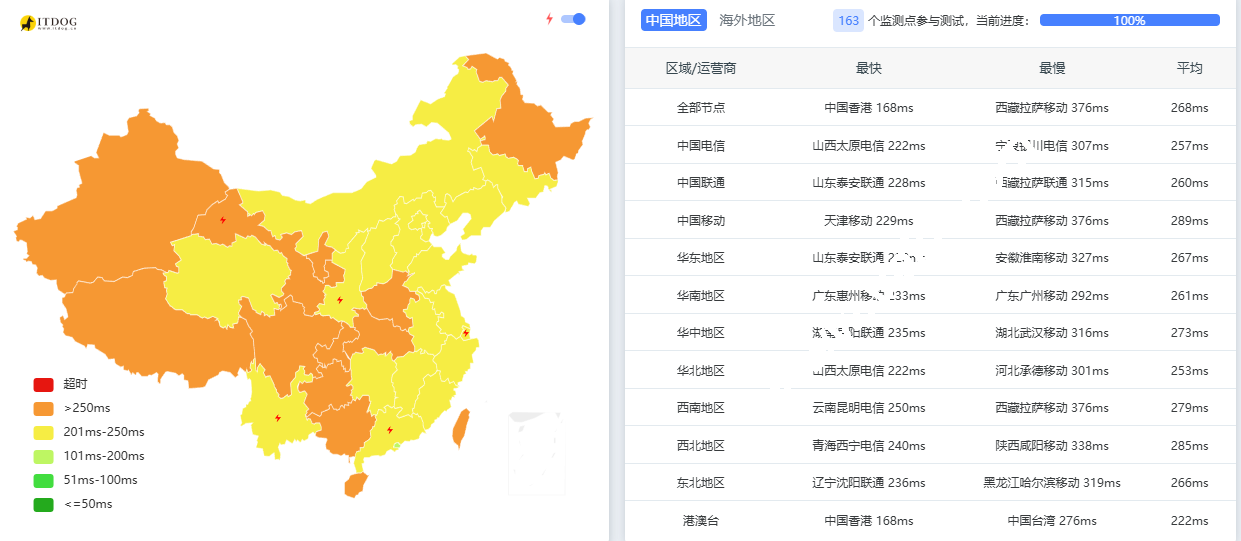The image size is (1241, 541).
Task: Click the red lightning icon beside the toggle
Action: (x=549, y=19)
